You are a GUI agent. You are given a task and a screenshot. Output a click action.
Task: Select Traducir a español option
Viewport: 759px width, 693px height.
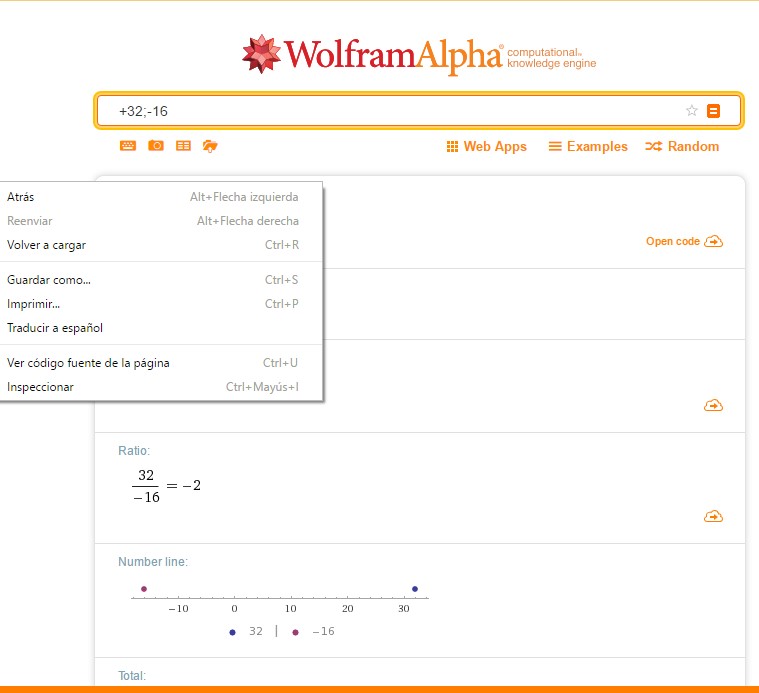pos(55,328)
